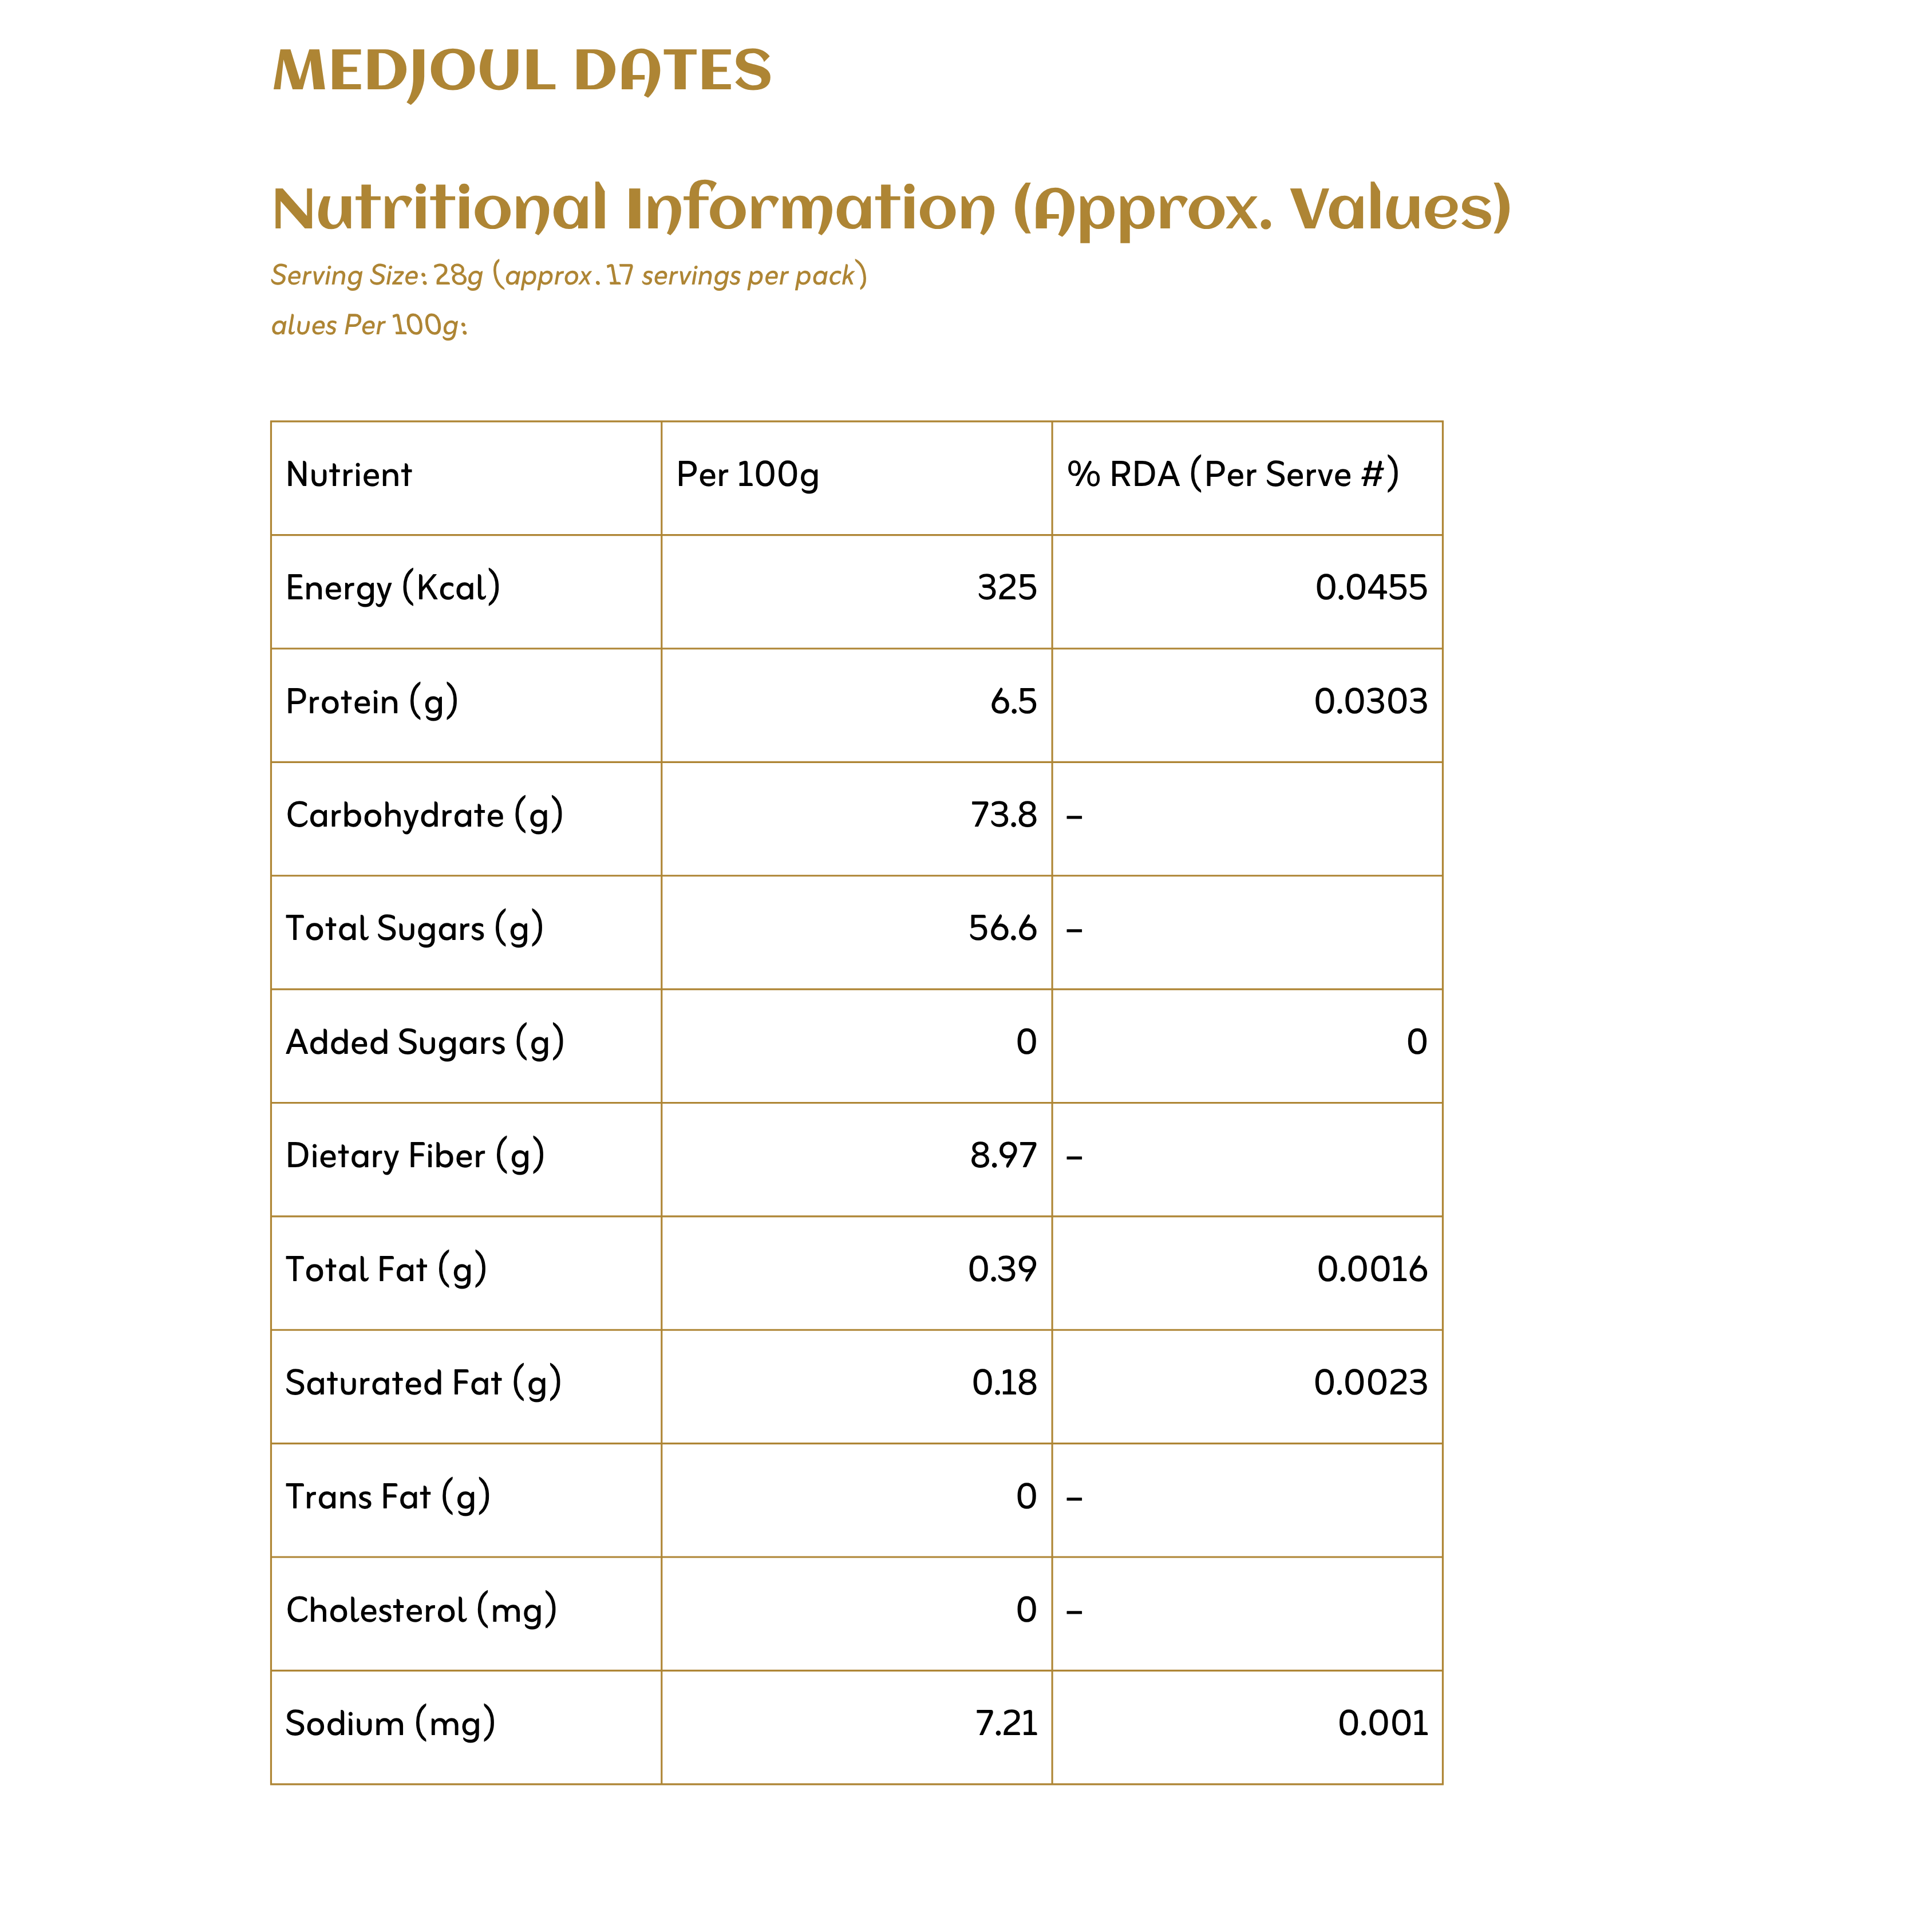
Task: Select the Nutritional Information heading
Action: [890, 209]
